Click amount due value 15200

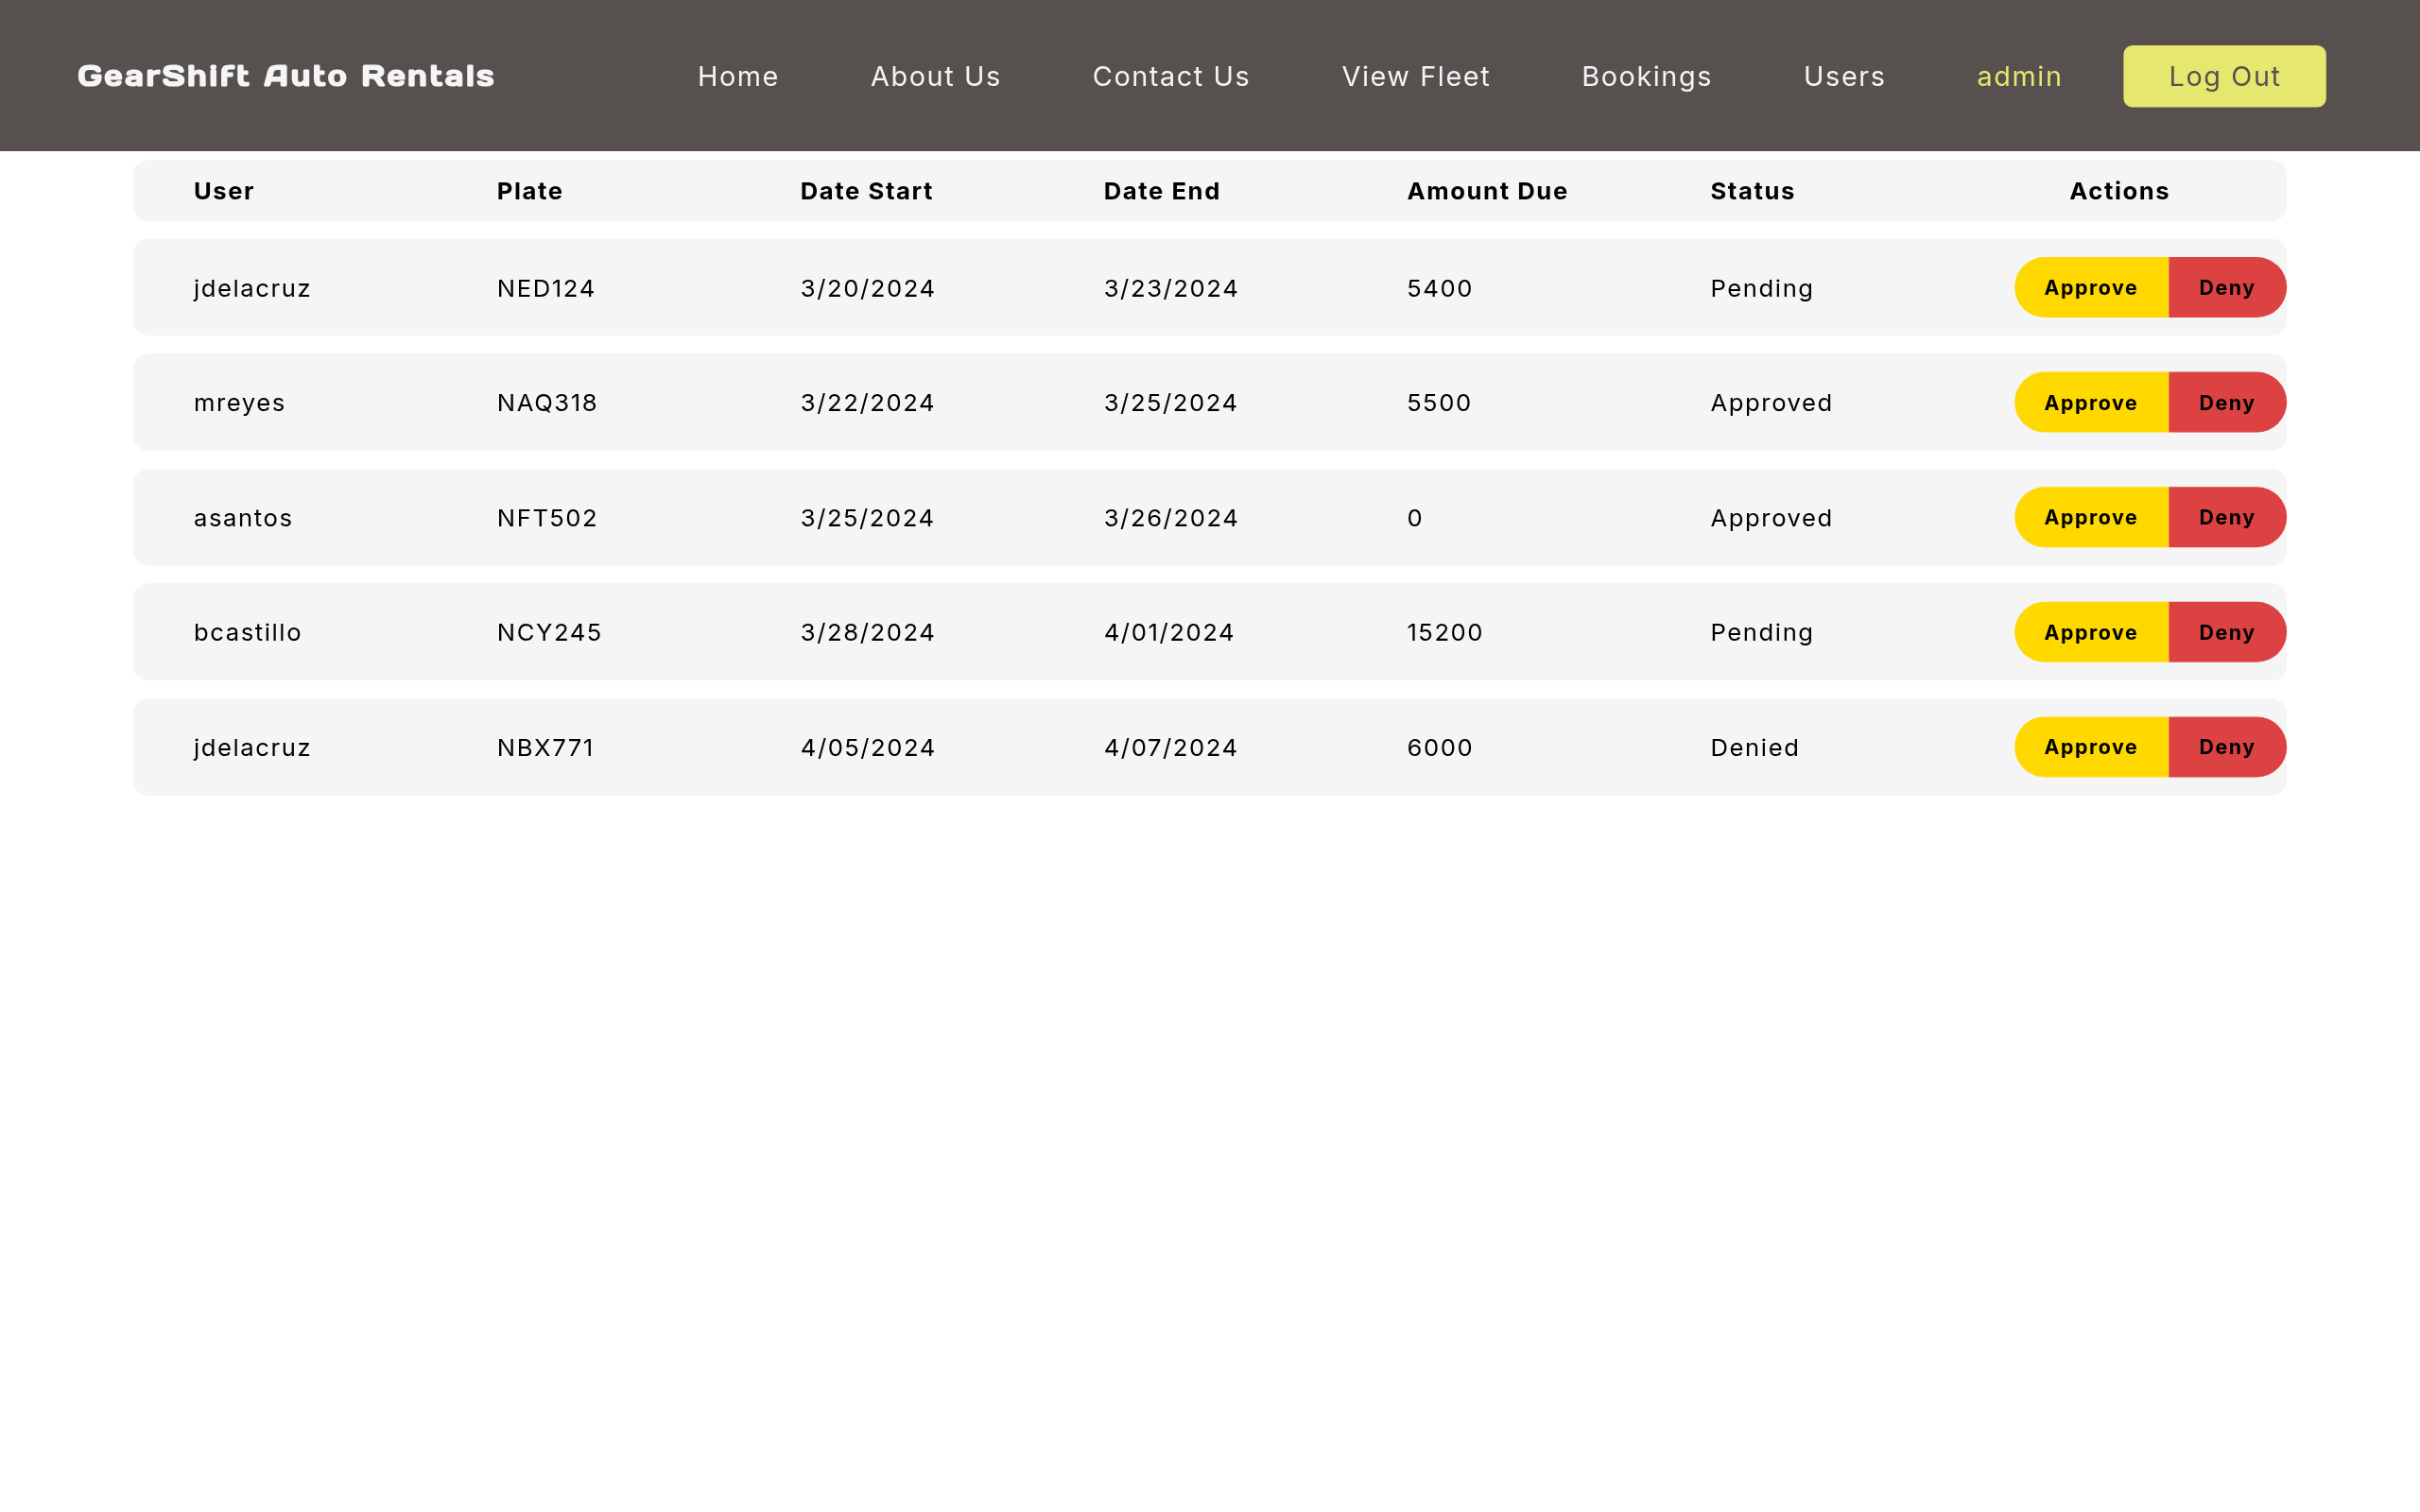click(x=1445, y=632)
